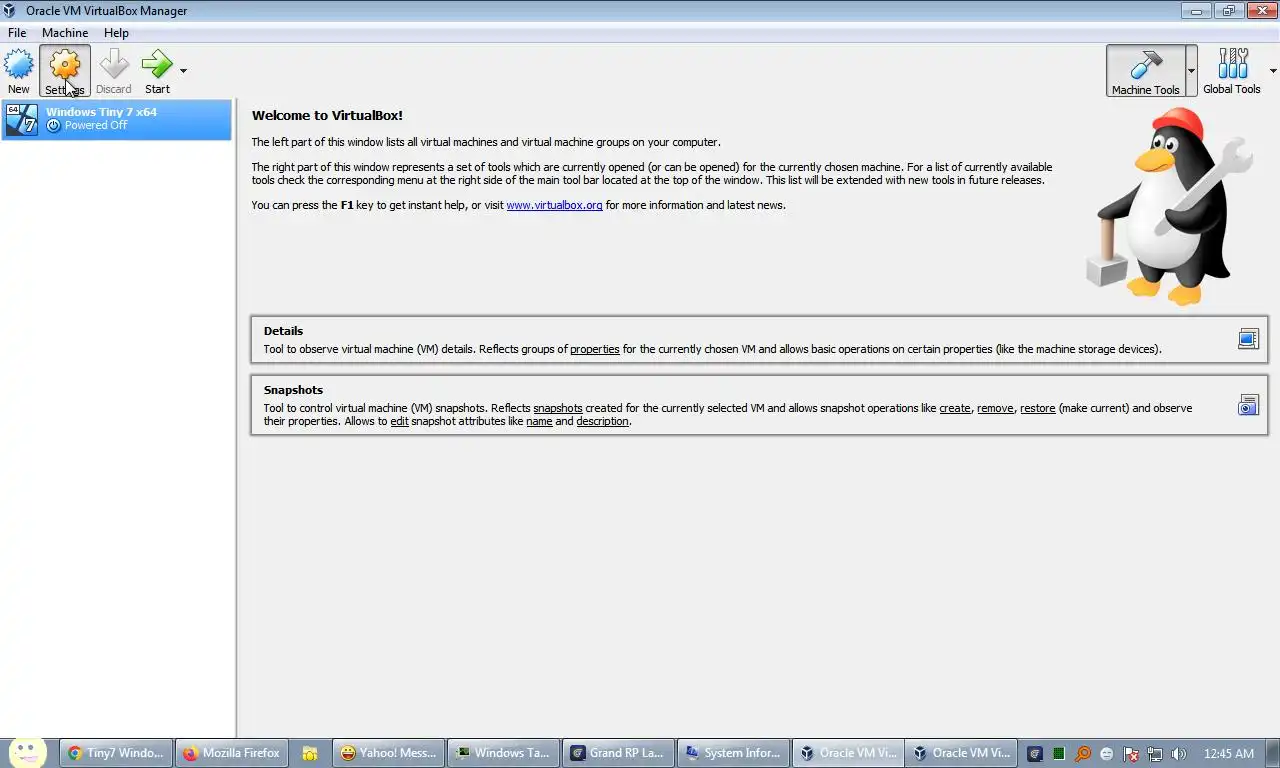Click the orange magnifier tray icon
The height and width of the screenshot is (768, 1280).
coord(1083,754)
